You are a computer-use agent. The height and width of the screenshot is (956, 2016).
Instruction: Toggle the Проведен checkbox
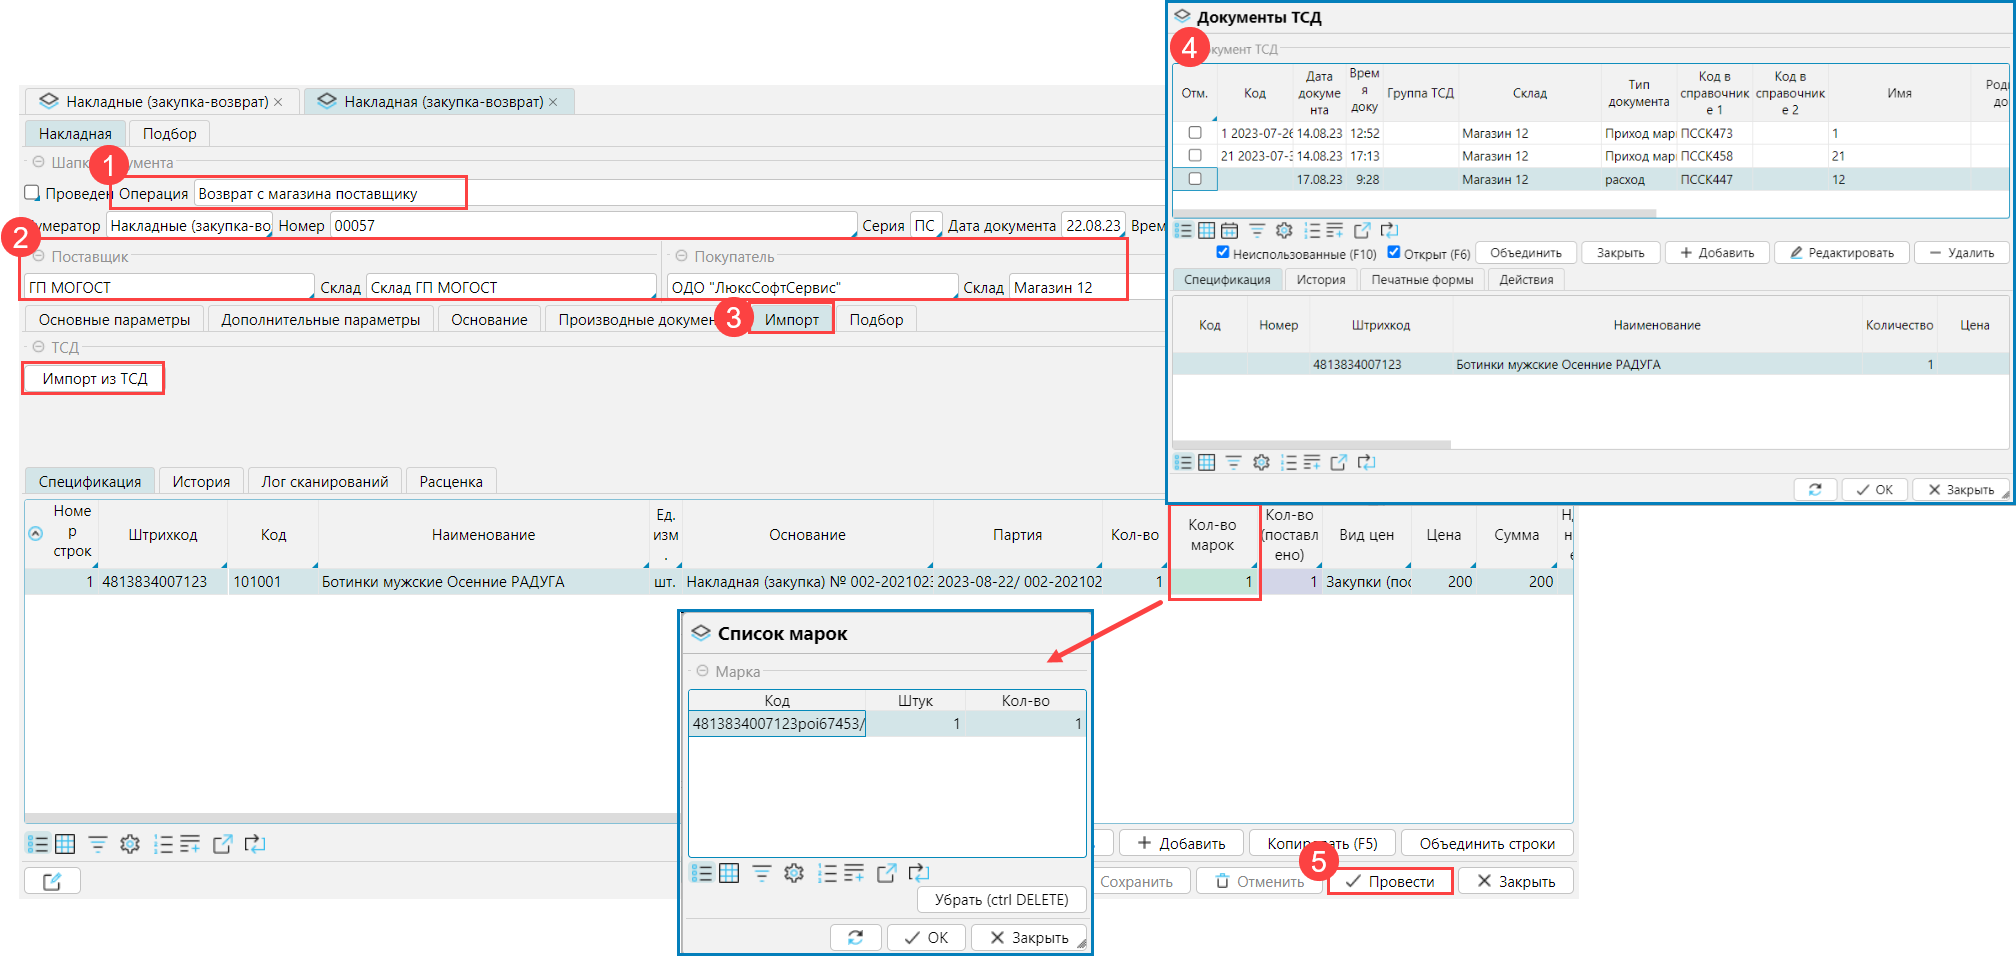pos(32,193)
